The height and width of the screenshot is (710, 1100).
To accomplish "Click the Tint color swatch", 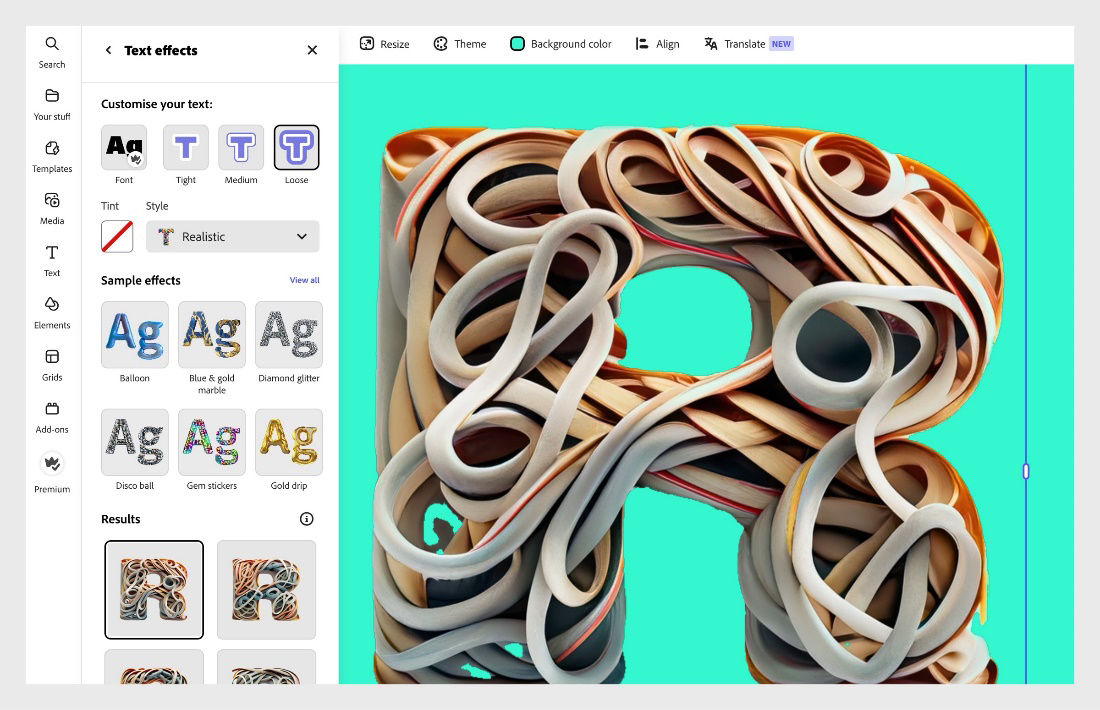I will tap(117, 236).
